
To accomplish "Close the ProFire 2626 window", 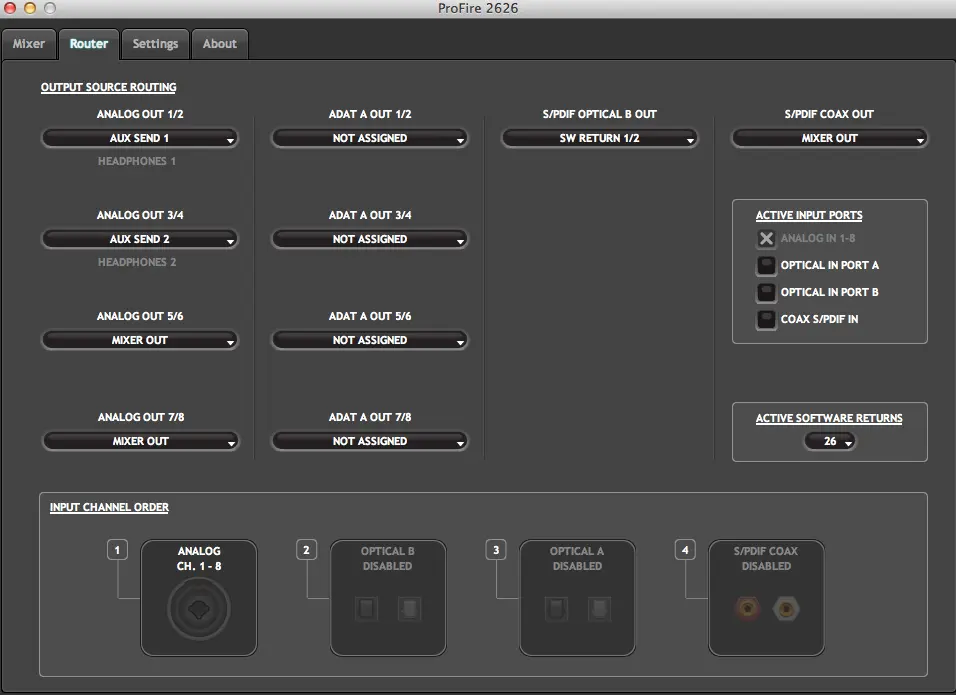I will [10, 8].
